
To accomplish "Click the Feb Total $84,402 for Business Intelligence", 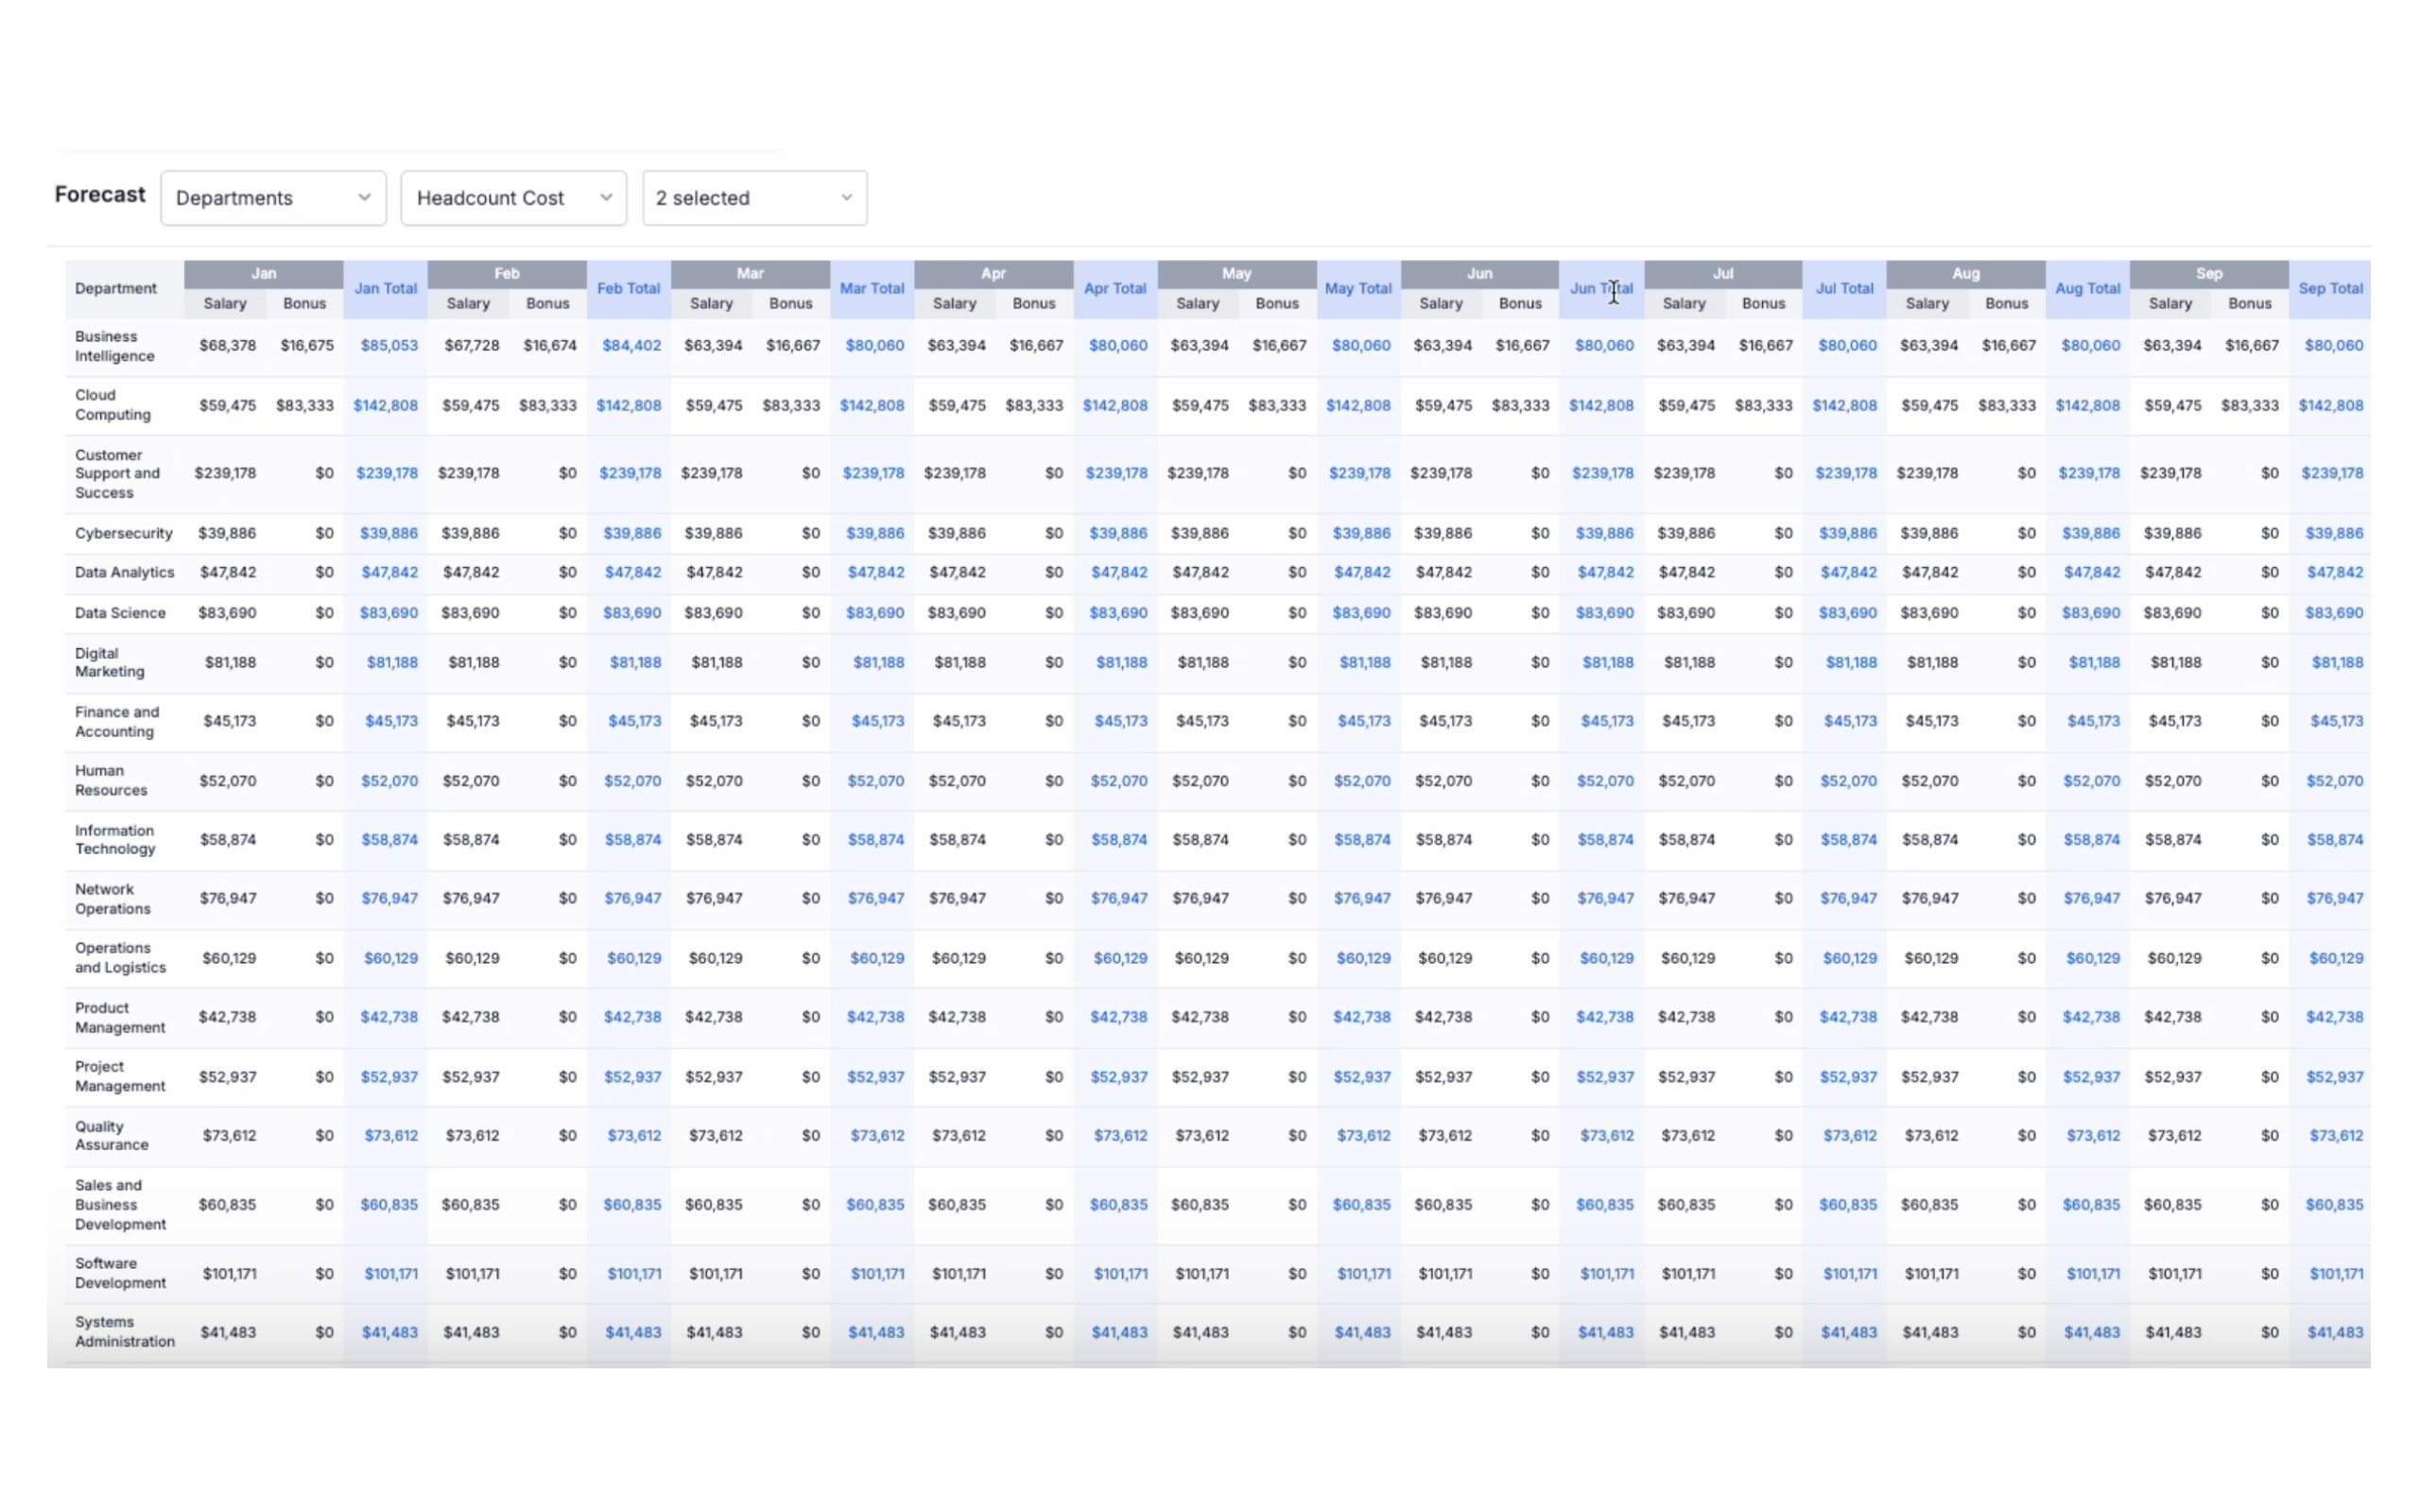I will click(x=632, y=345).
